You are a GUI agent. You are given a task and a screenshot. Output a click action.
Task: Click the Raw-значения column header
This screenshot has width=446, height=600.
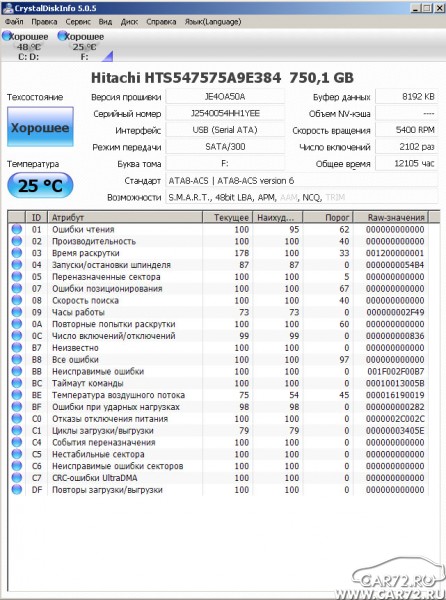391,217
